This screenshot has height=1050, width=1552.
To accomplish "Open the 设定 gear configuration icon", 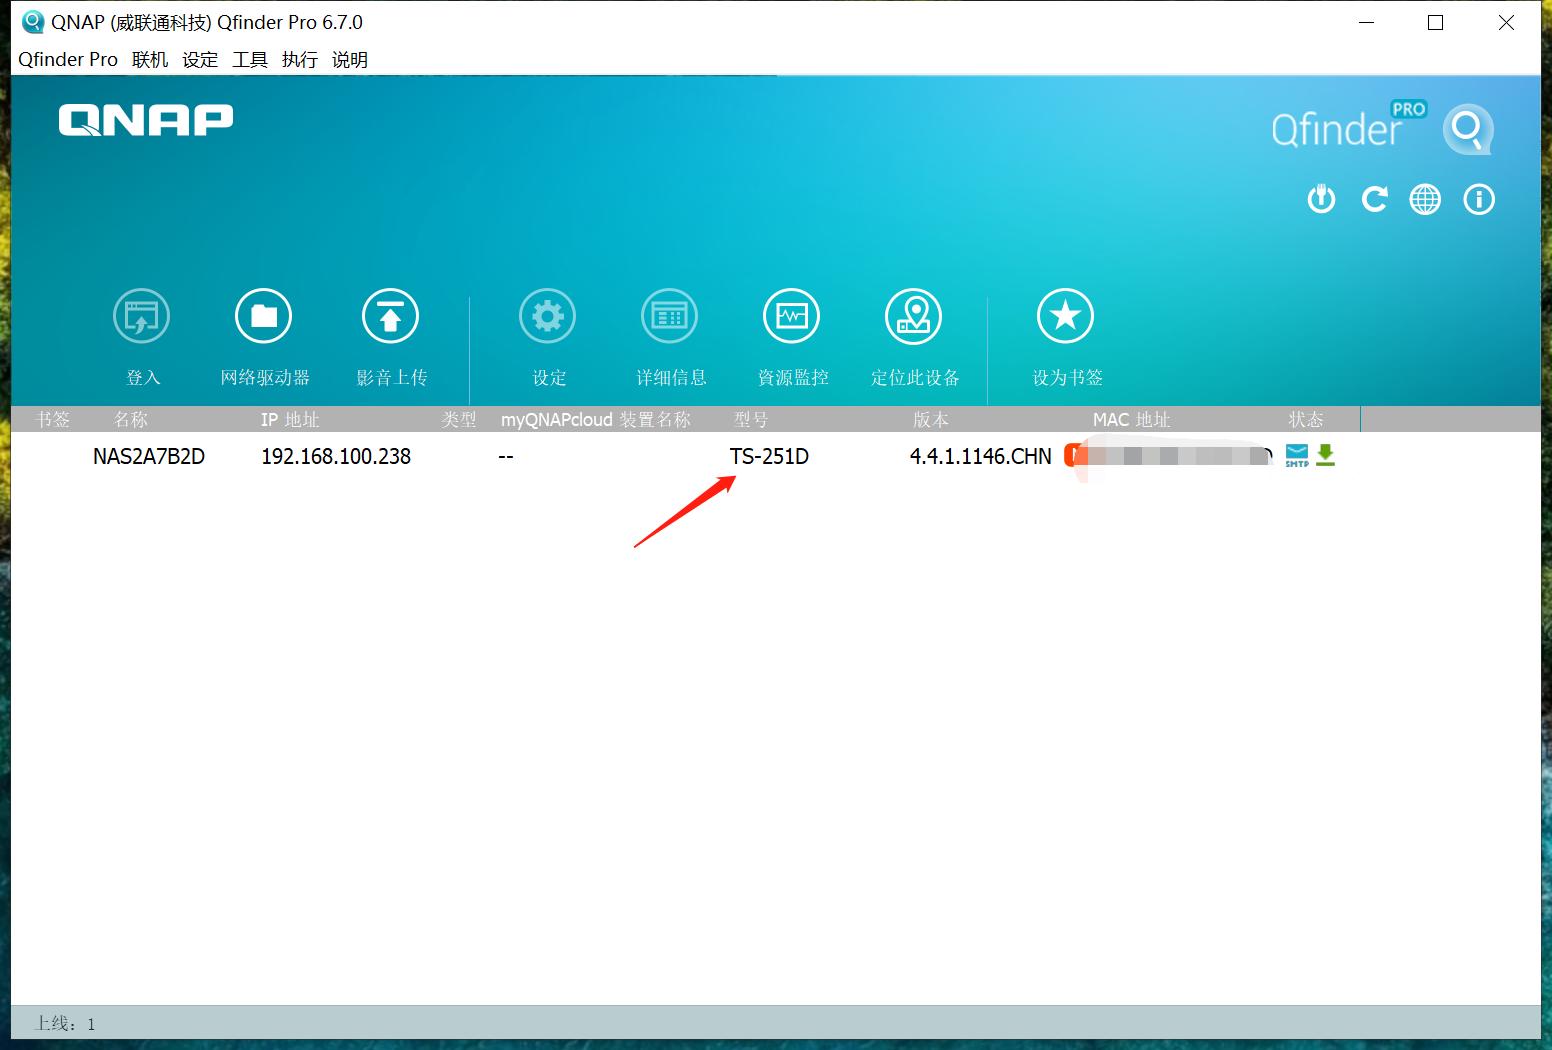I will pos(548,317).
